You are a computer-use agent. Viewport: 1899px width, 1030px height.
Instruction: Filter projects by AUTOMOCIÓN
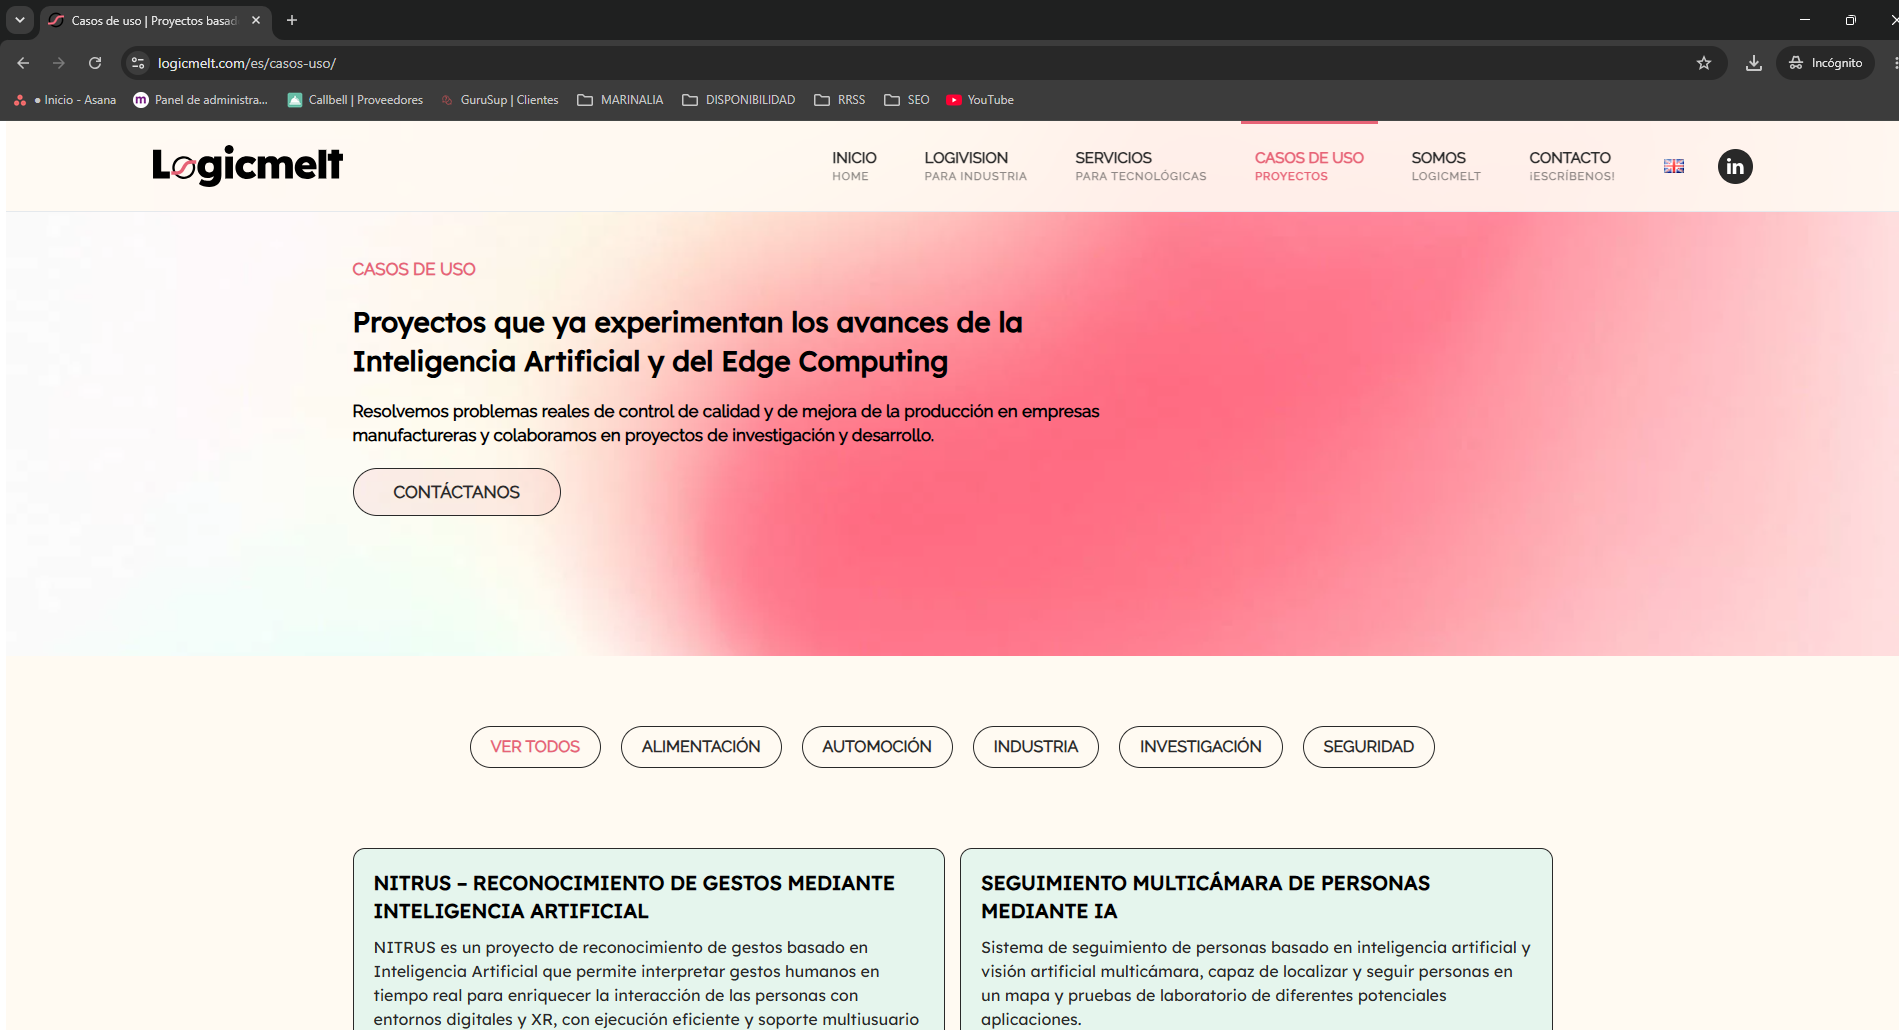coord(877,747)
